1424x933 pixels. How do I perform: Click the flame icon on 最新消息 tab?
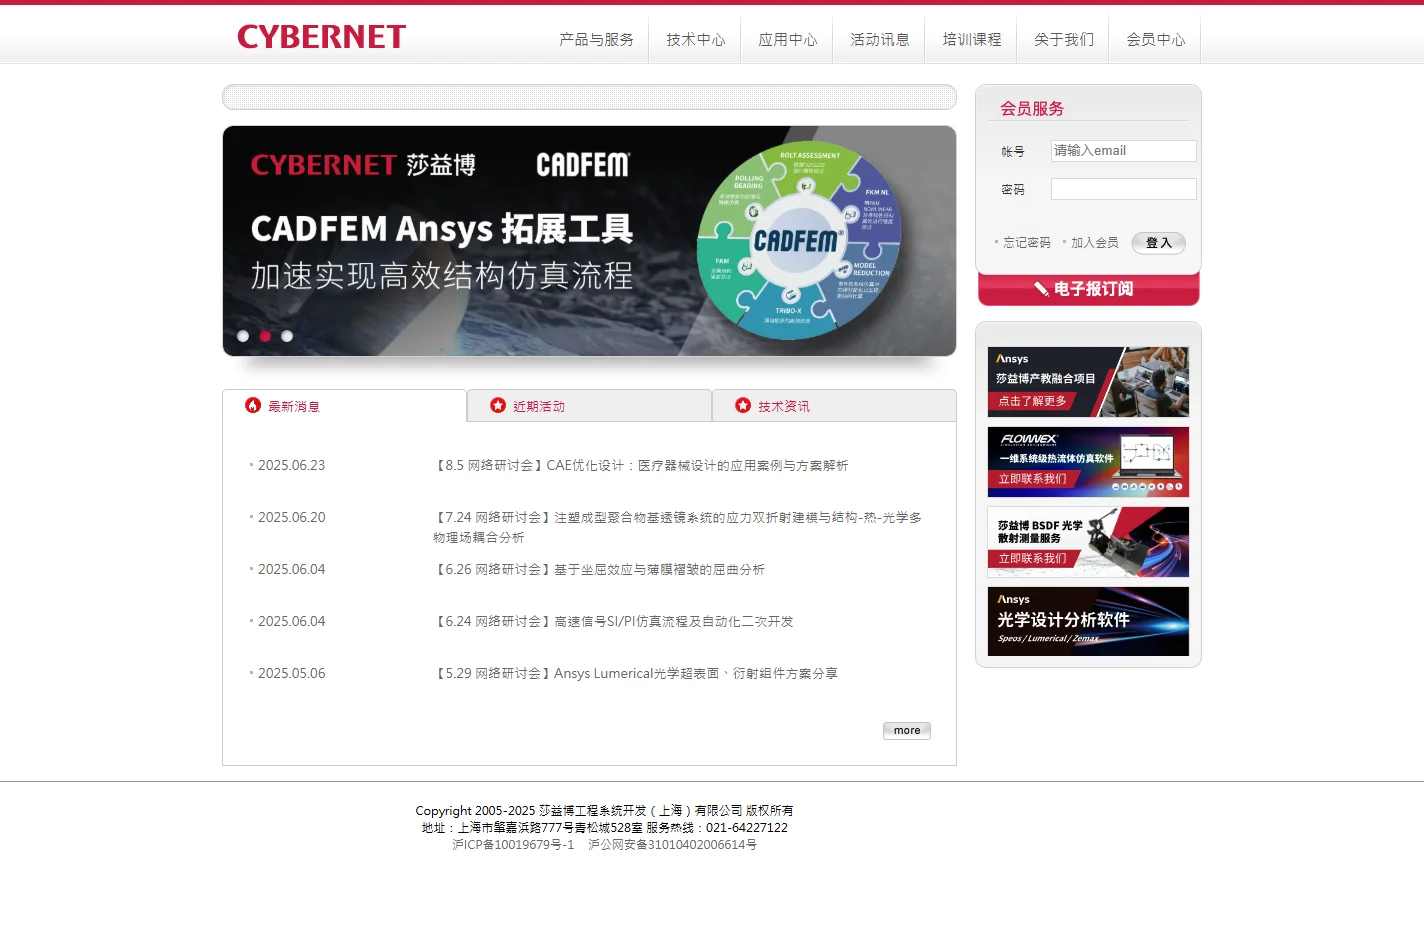253,405
